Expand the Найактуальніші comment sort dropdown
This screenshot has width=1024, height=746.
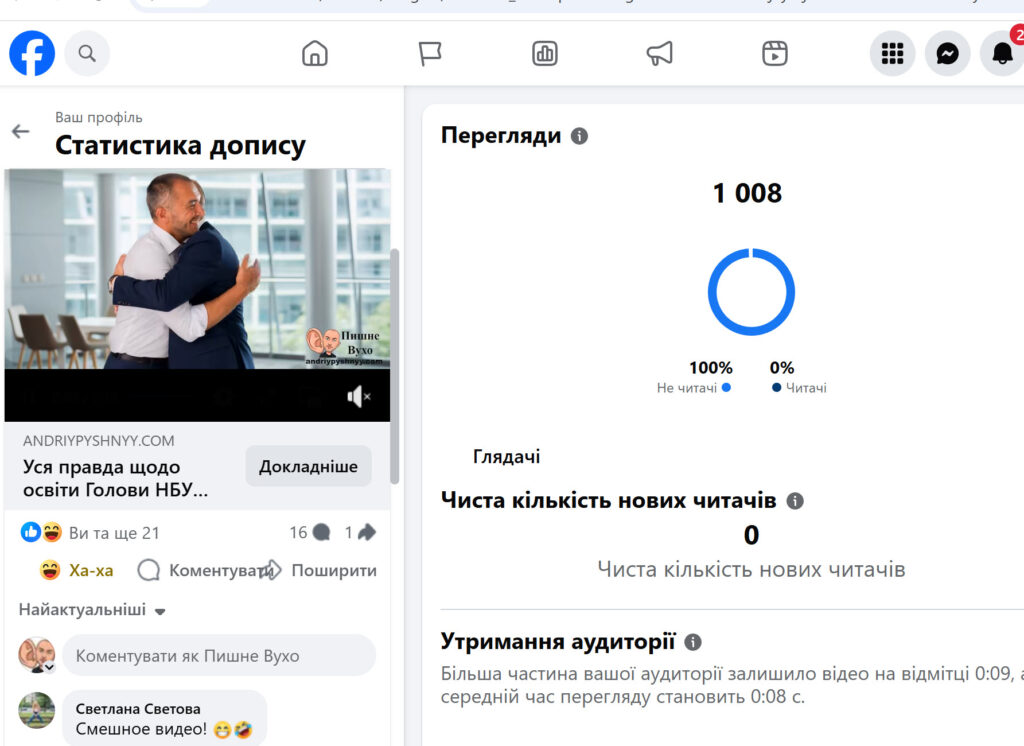(x=92, y=610)
